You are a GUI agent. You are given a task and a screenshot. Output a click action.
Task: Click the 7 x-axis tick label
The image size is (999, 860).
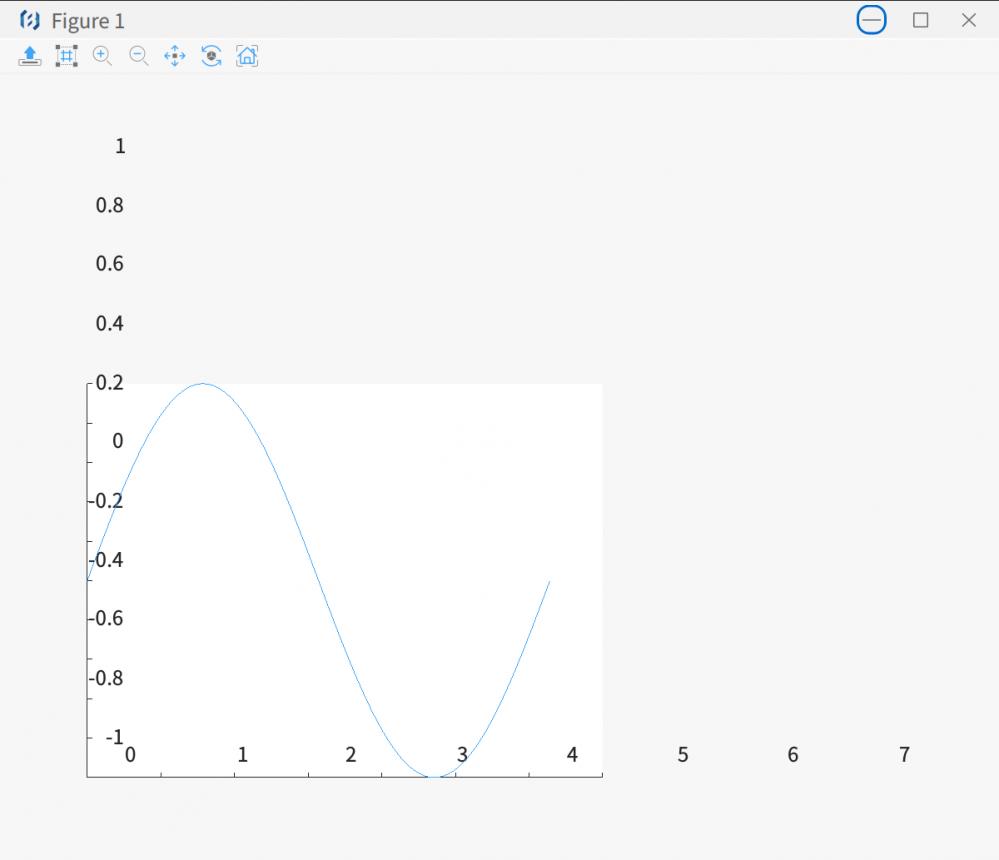[904, 755]
